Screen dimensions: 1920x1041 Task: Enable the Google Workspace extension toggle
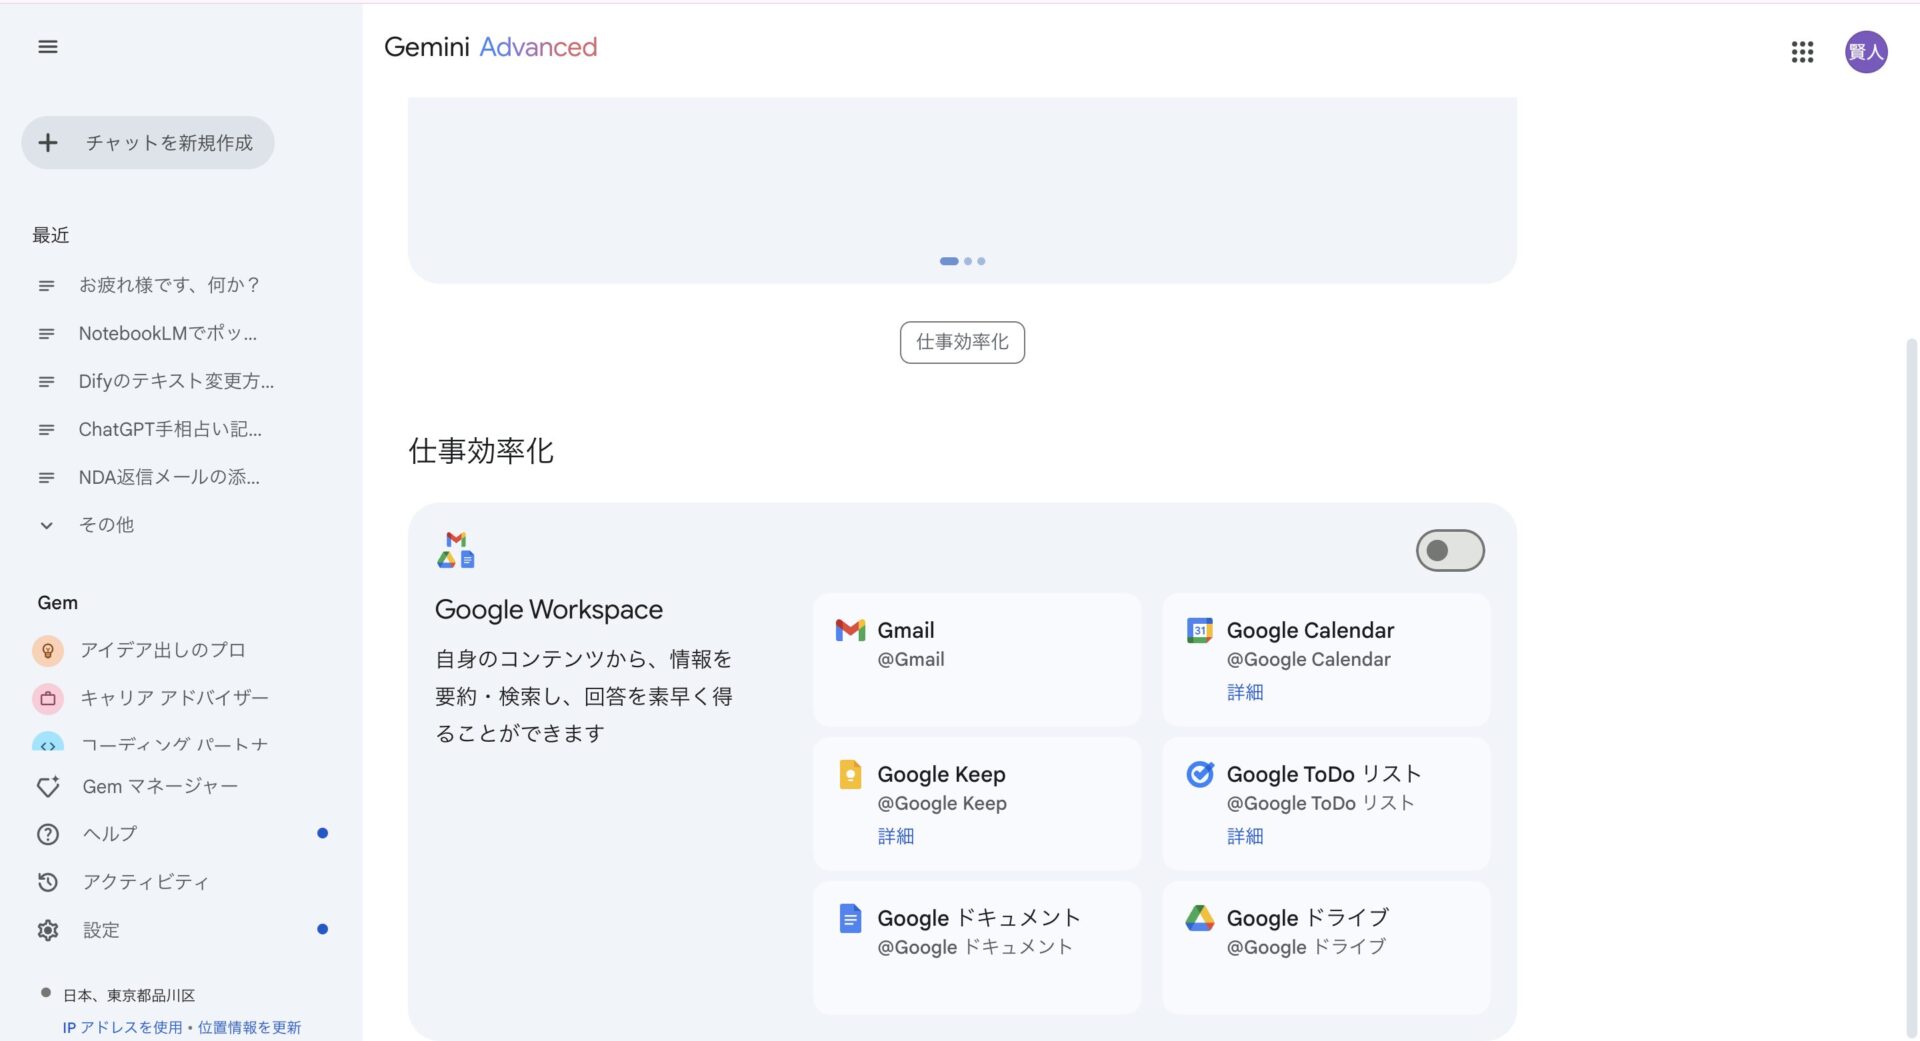coord(1450,550)
